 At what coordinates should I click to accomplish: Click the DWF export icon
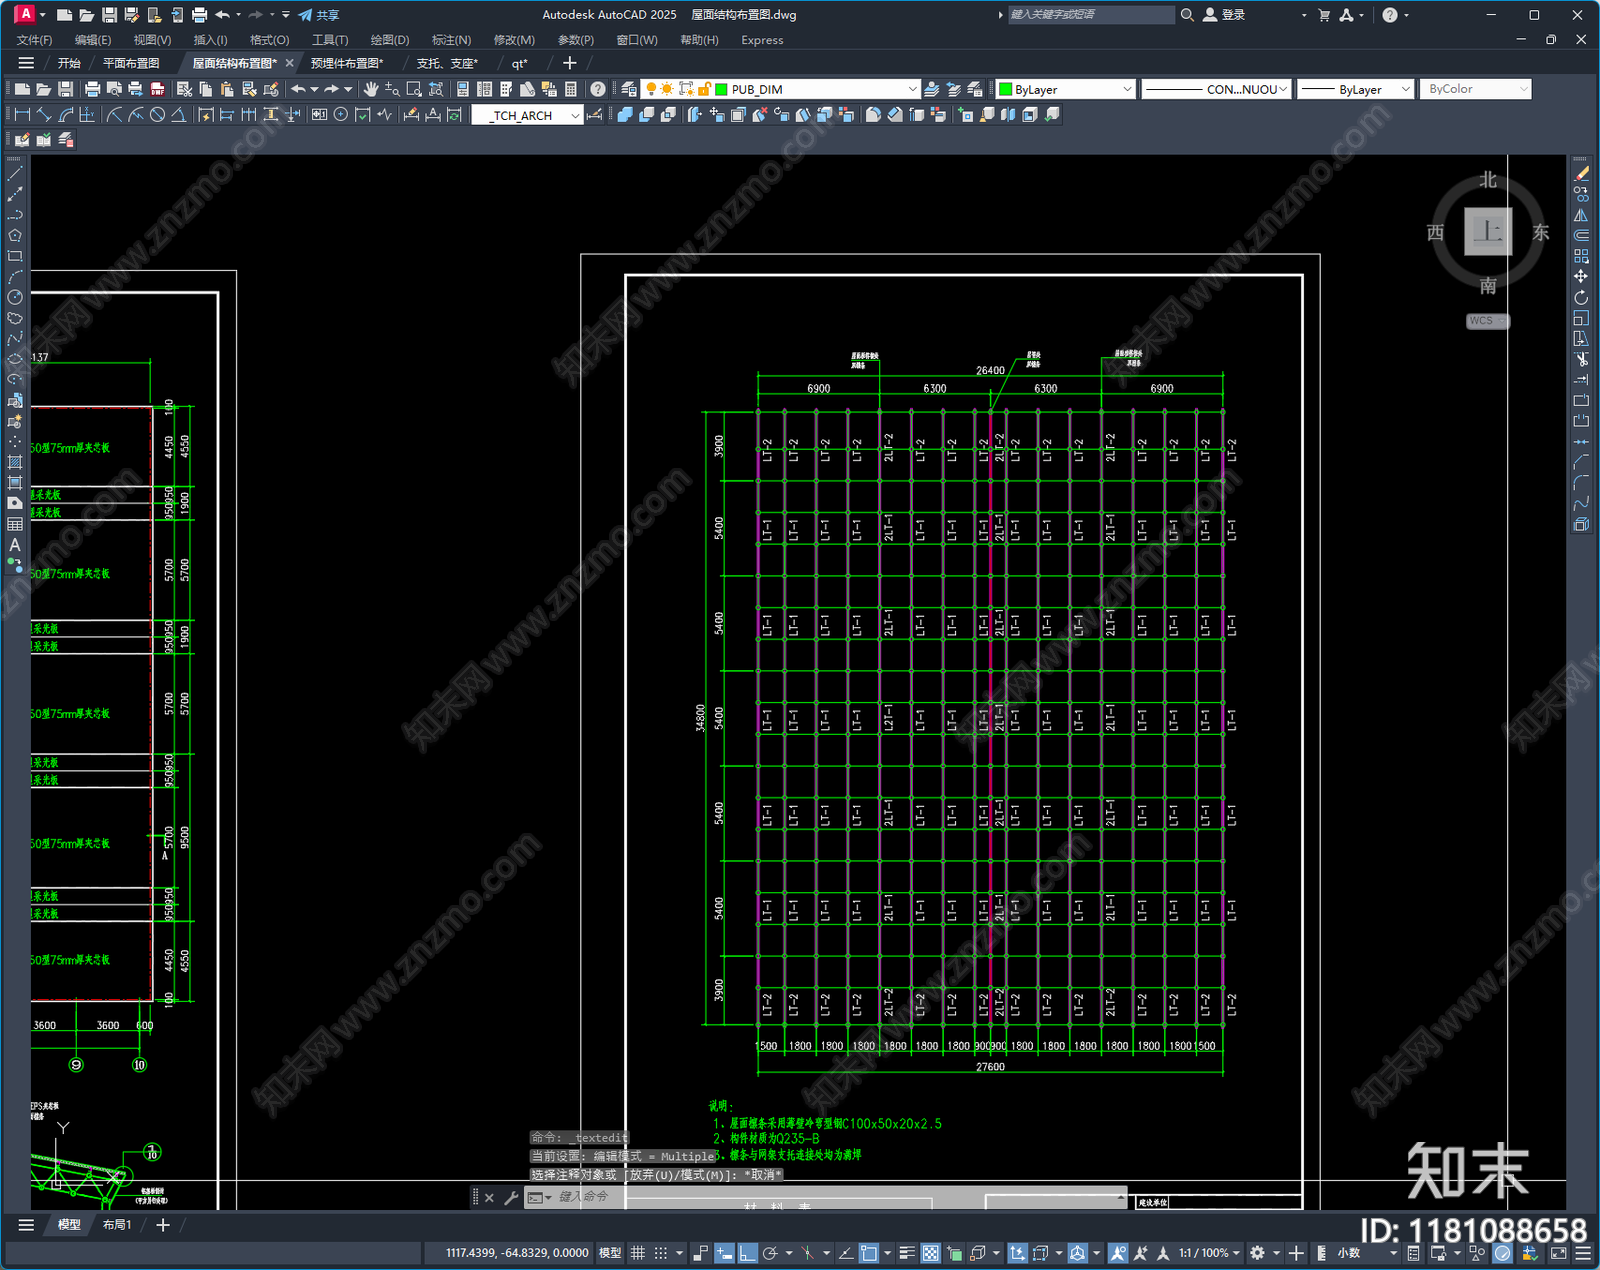coord(158,89)
